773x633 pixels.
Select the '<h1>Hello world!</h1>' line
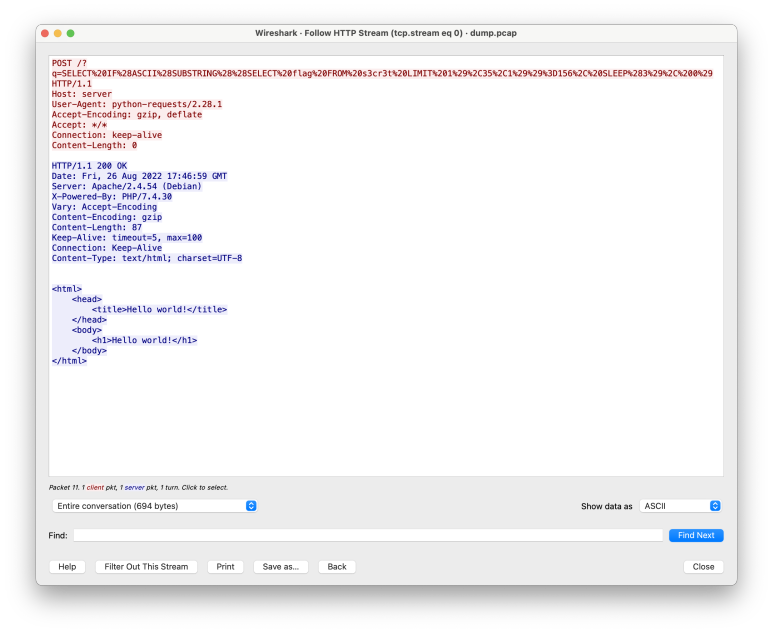(144, 340)
